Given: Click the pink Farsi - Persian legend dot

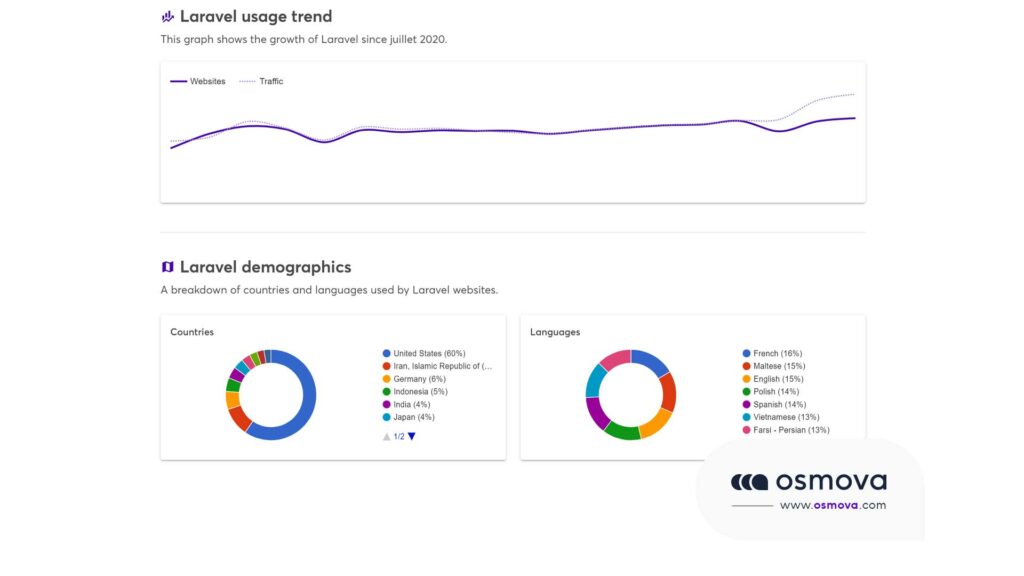Looking at the screenshot, I should (x=746, y=430).
